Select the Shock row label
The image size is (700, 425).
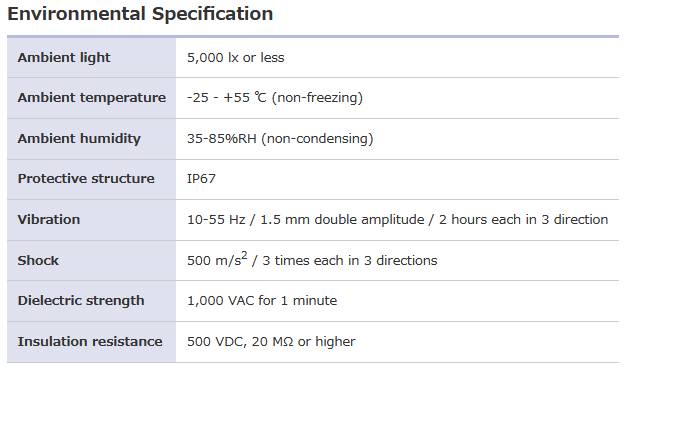(38, 261)
